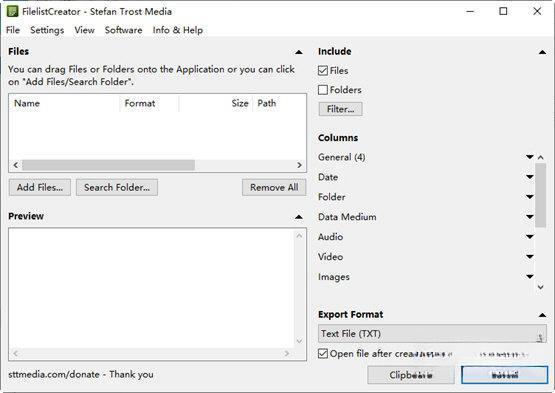Viewport: 555px width, 393px height.
Task: Click the Columns list scroll down arrow
Action: point(540,287)
